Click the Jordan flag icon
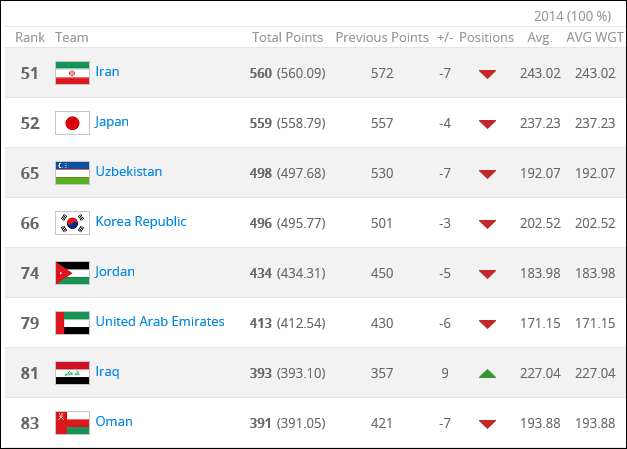Image resolution: width=627 pixels, height=449 pixels. pyautogui.click(x=72, y=273)
